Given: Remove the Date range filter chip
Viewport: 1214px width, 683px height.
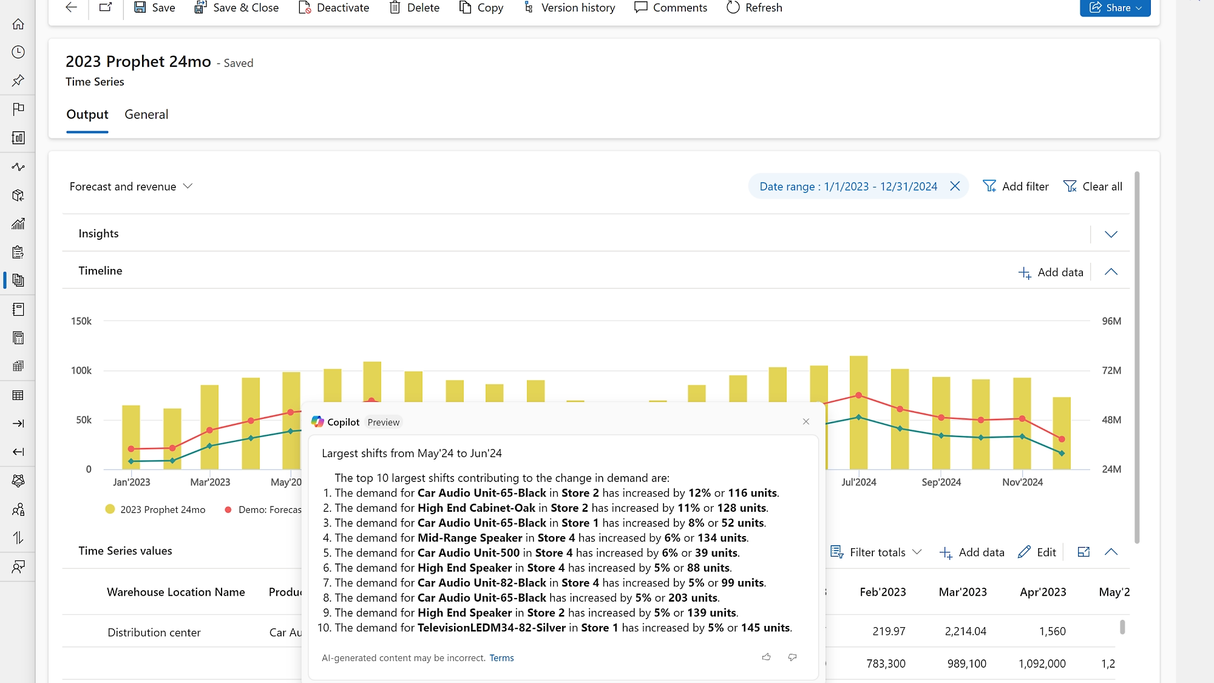Looking at the screenshot, I should pyautogui.click(x=955, y=186).
